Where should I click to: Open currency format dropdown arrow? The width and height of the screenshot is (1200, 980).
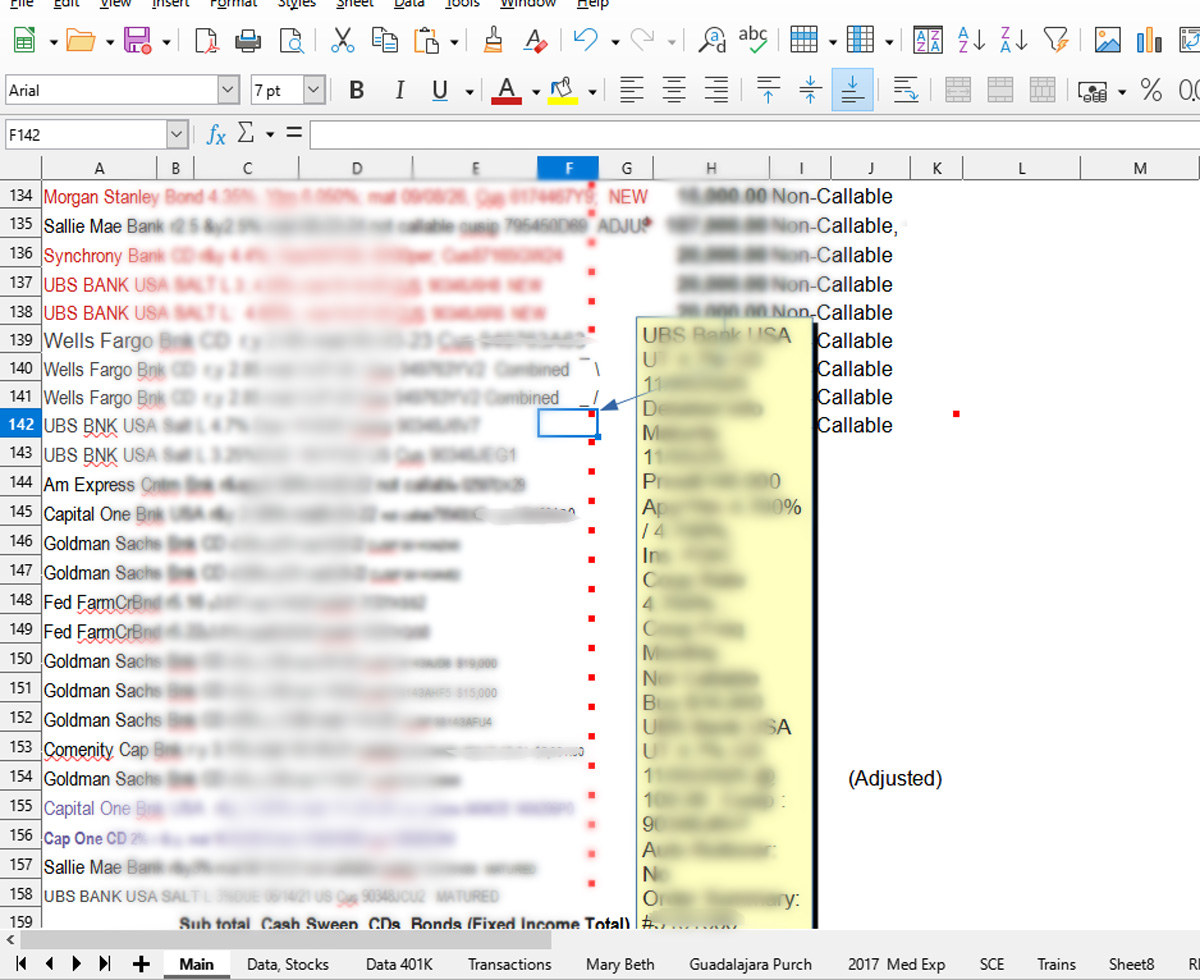coord(1122,92)
